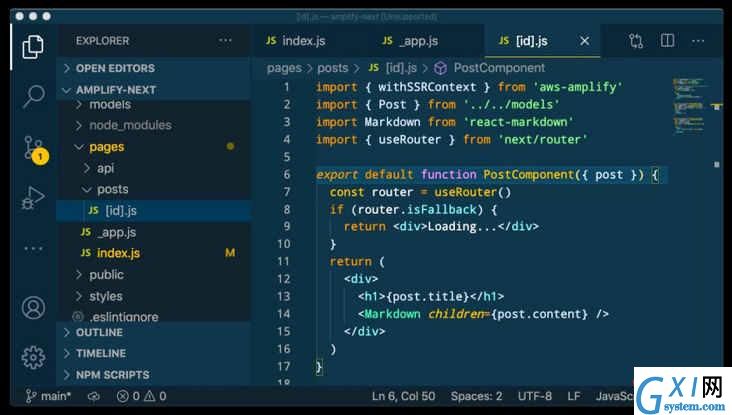
Task: Click the M modified badge next to index.js
Action: tap(230, 253)
